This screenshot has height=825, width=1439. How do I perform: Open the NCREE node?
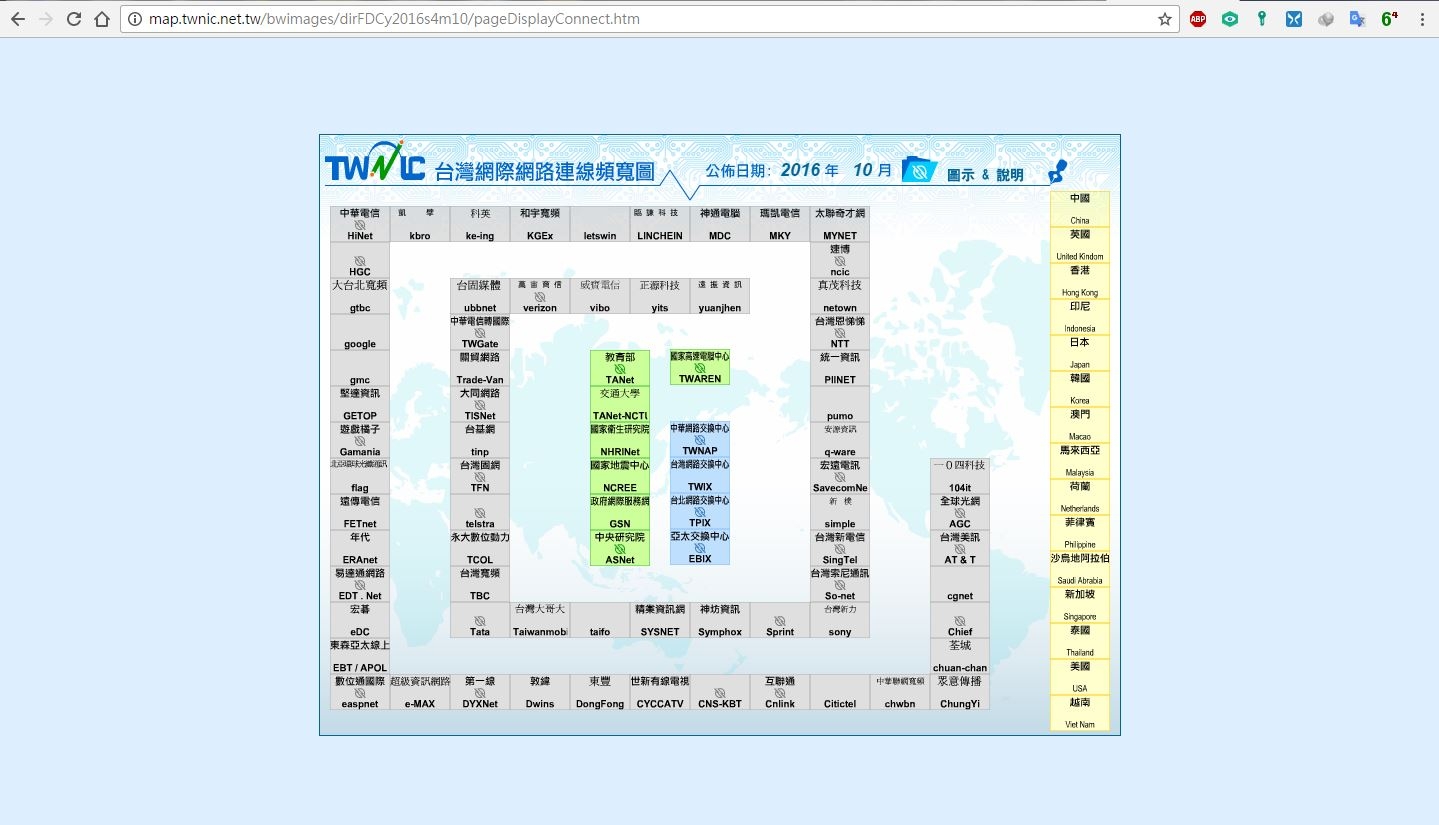coord(620,476)
